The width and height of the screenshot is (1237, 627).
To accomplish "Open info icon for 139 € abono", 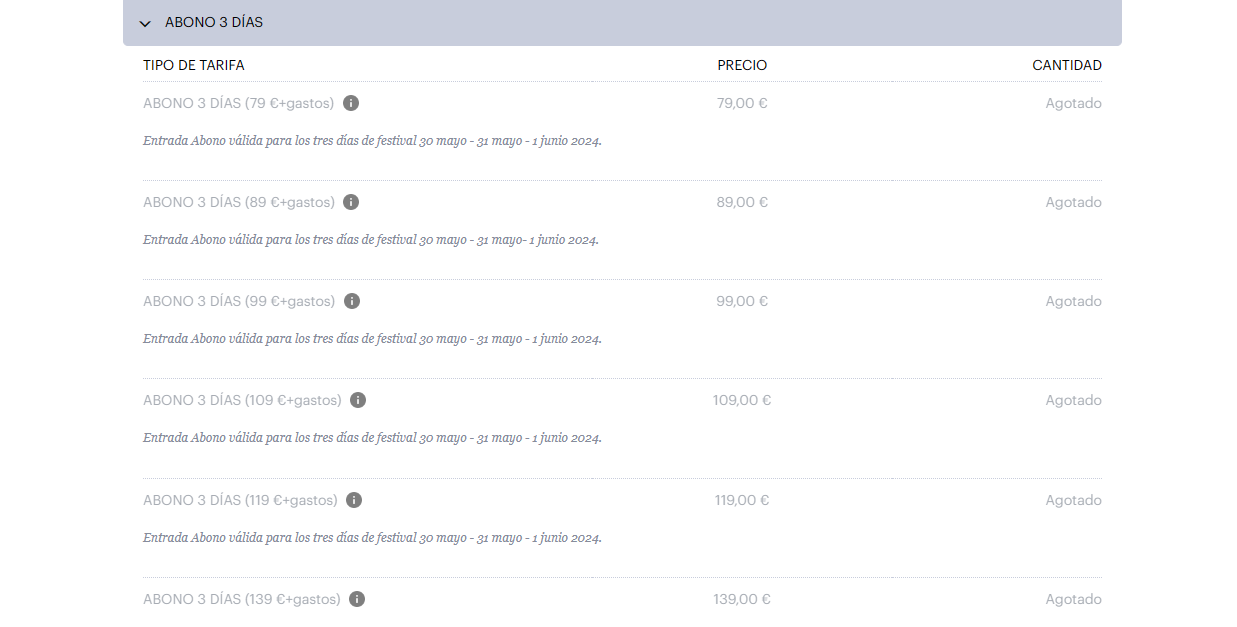I will (357, 599).
